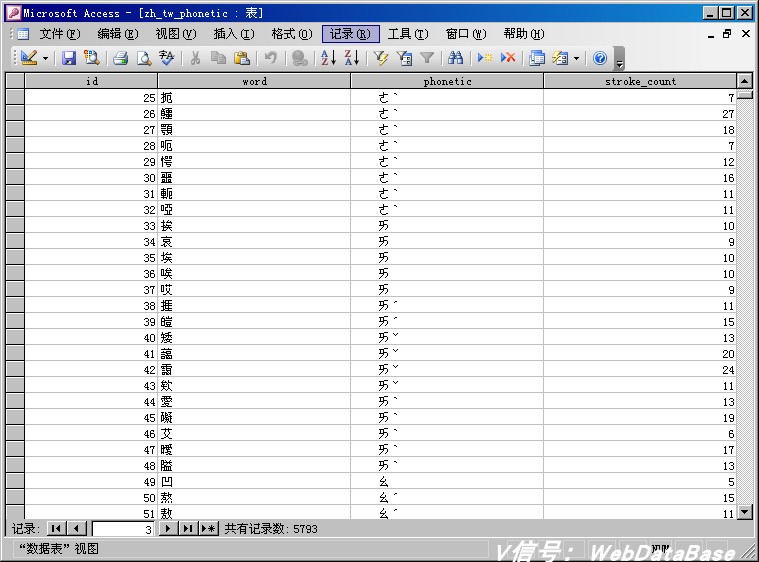The height and width of the screenshot is (562, 759).
Task: Select the row selector for id 33
Action: tap(15, 225)
